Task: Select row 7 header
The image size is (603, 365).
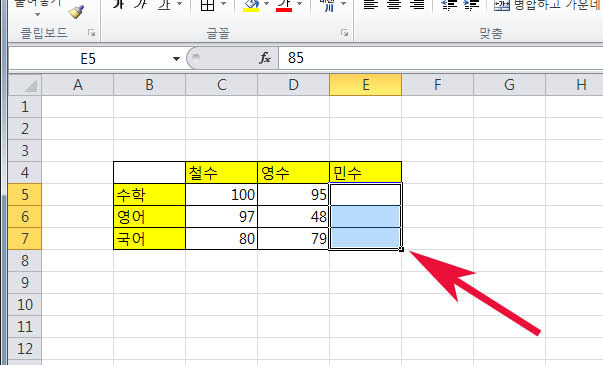Action: 25,238
